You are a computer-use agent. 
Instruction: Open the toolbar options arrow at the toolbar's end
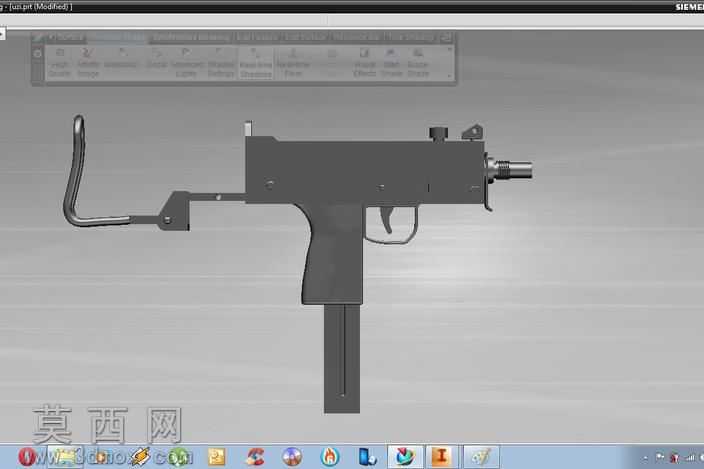449,75
